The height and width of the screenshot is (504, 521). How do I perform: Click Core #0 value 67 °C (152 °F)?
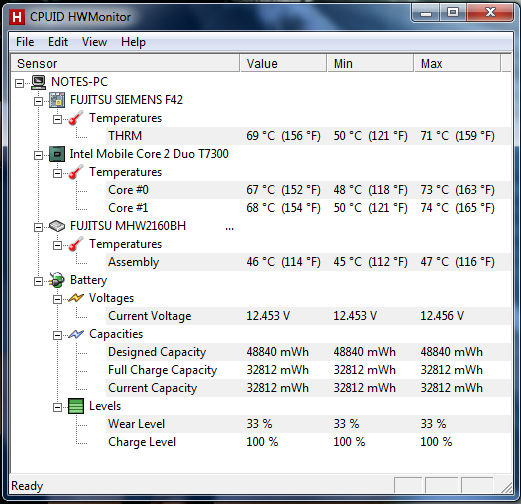click(283, 190)
